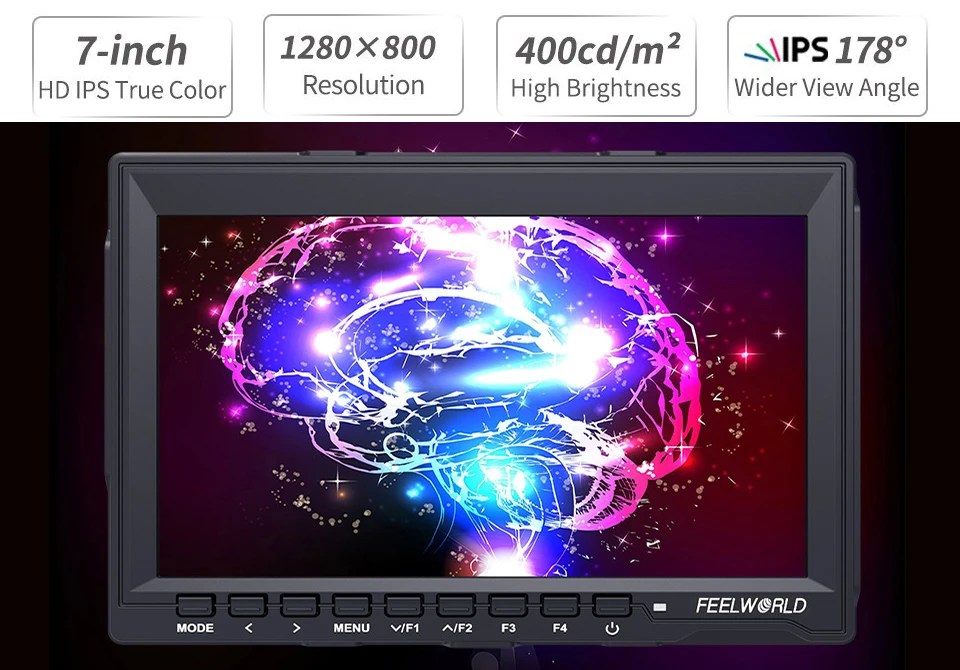Click the MODE button on the monitor
Screen dimensions: 960x670
(x=195, y=606)
